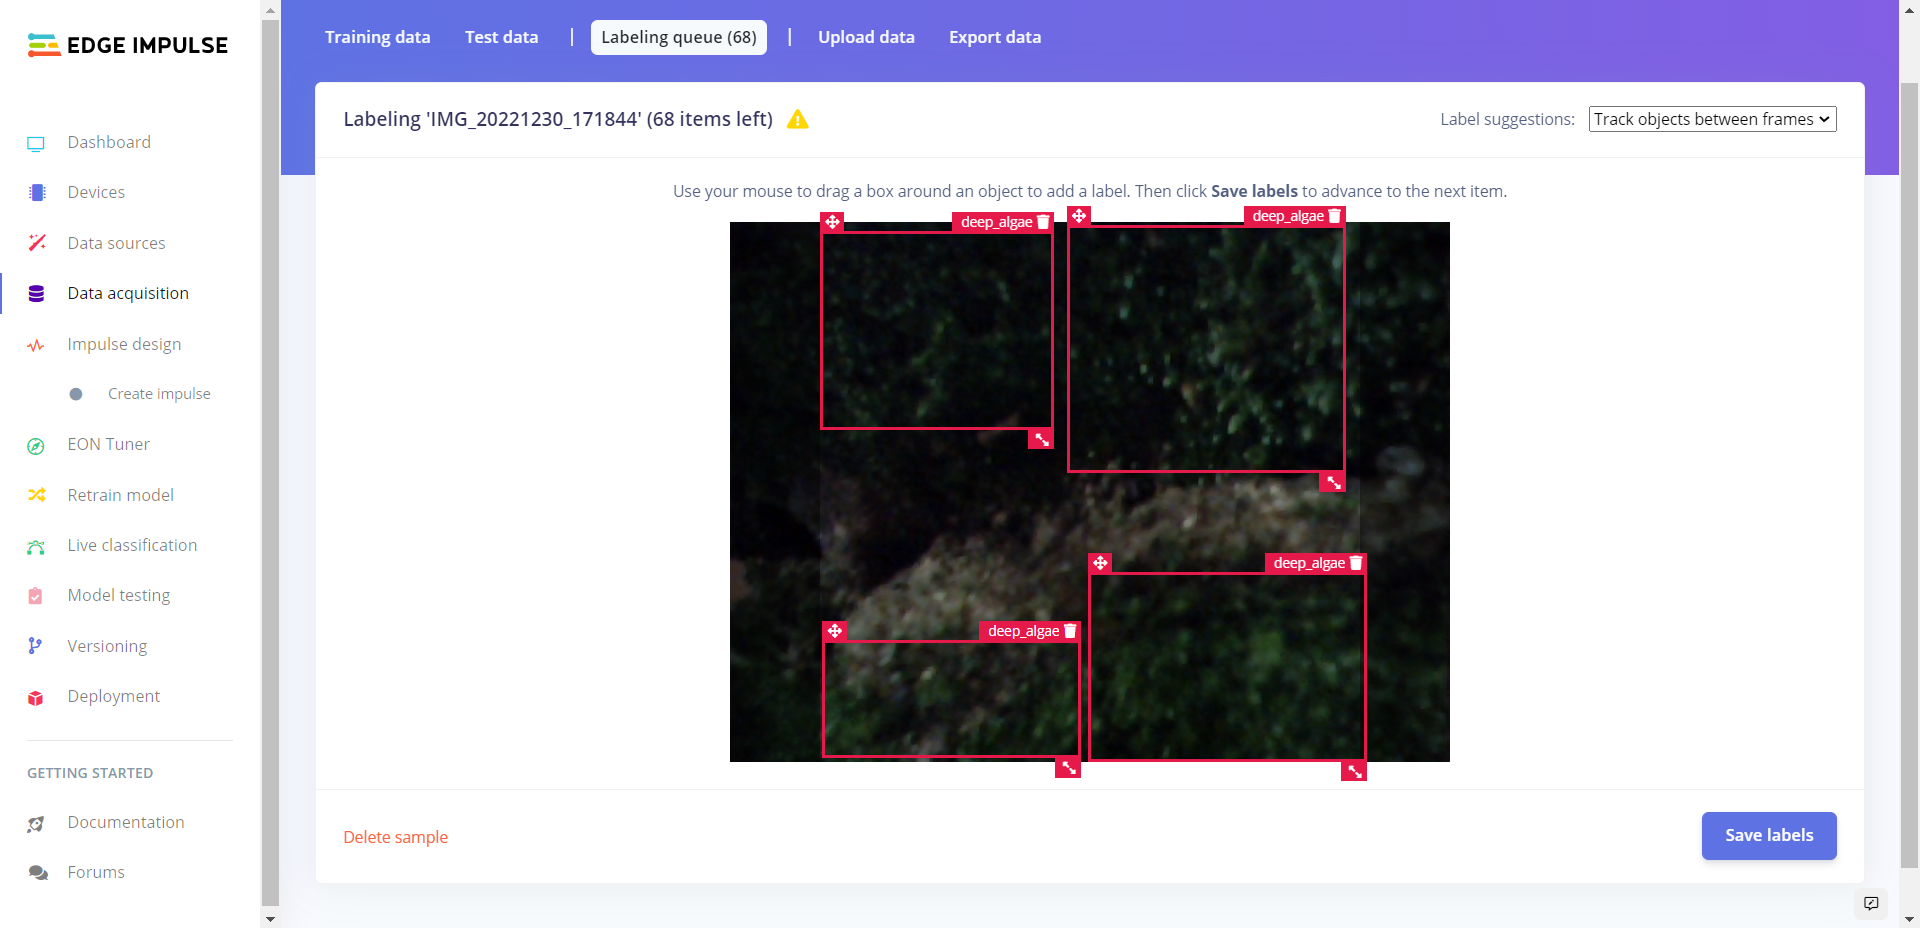The image size is (1920, 928).
Task: Delete the top-left deep_algae box via trash icon
Action: [x=1043, y=222]
